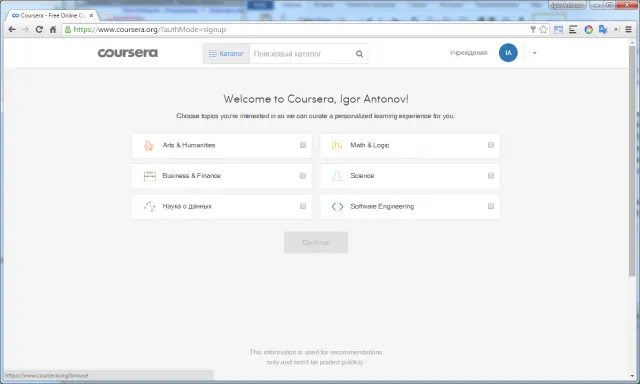Click the window layout extension icon

coord(558,29)
